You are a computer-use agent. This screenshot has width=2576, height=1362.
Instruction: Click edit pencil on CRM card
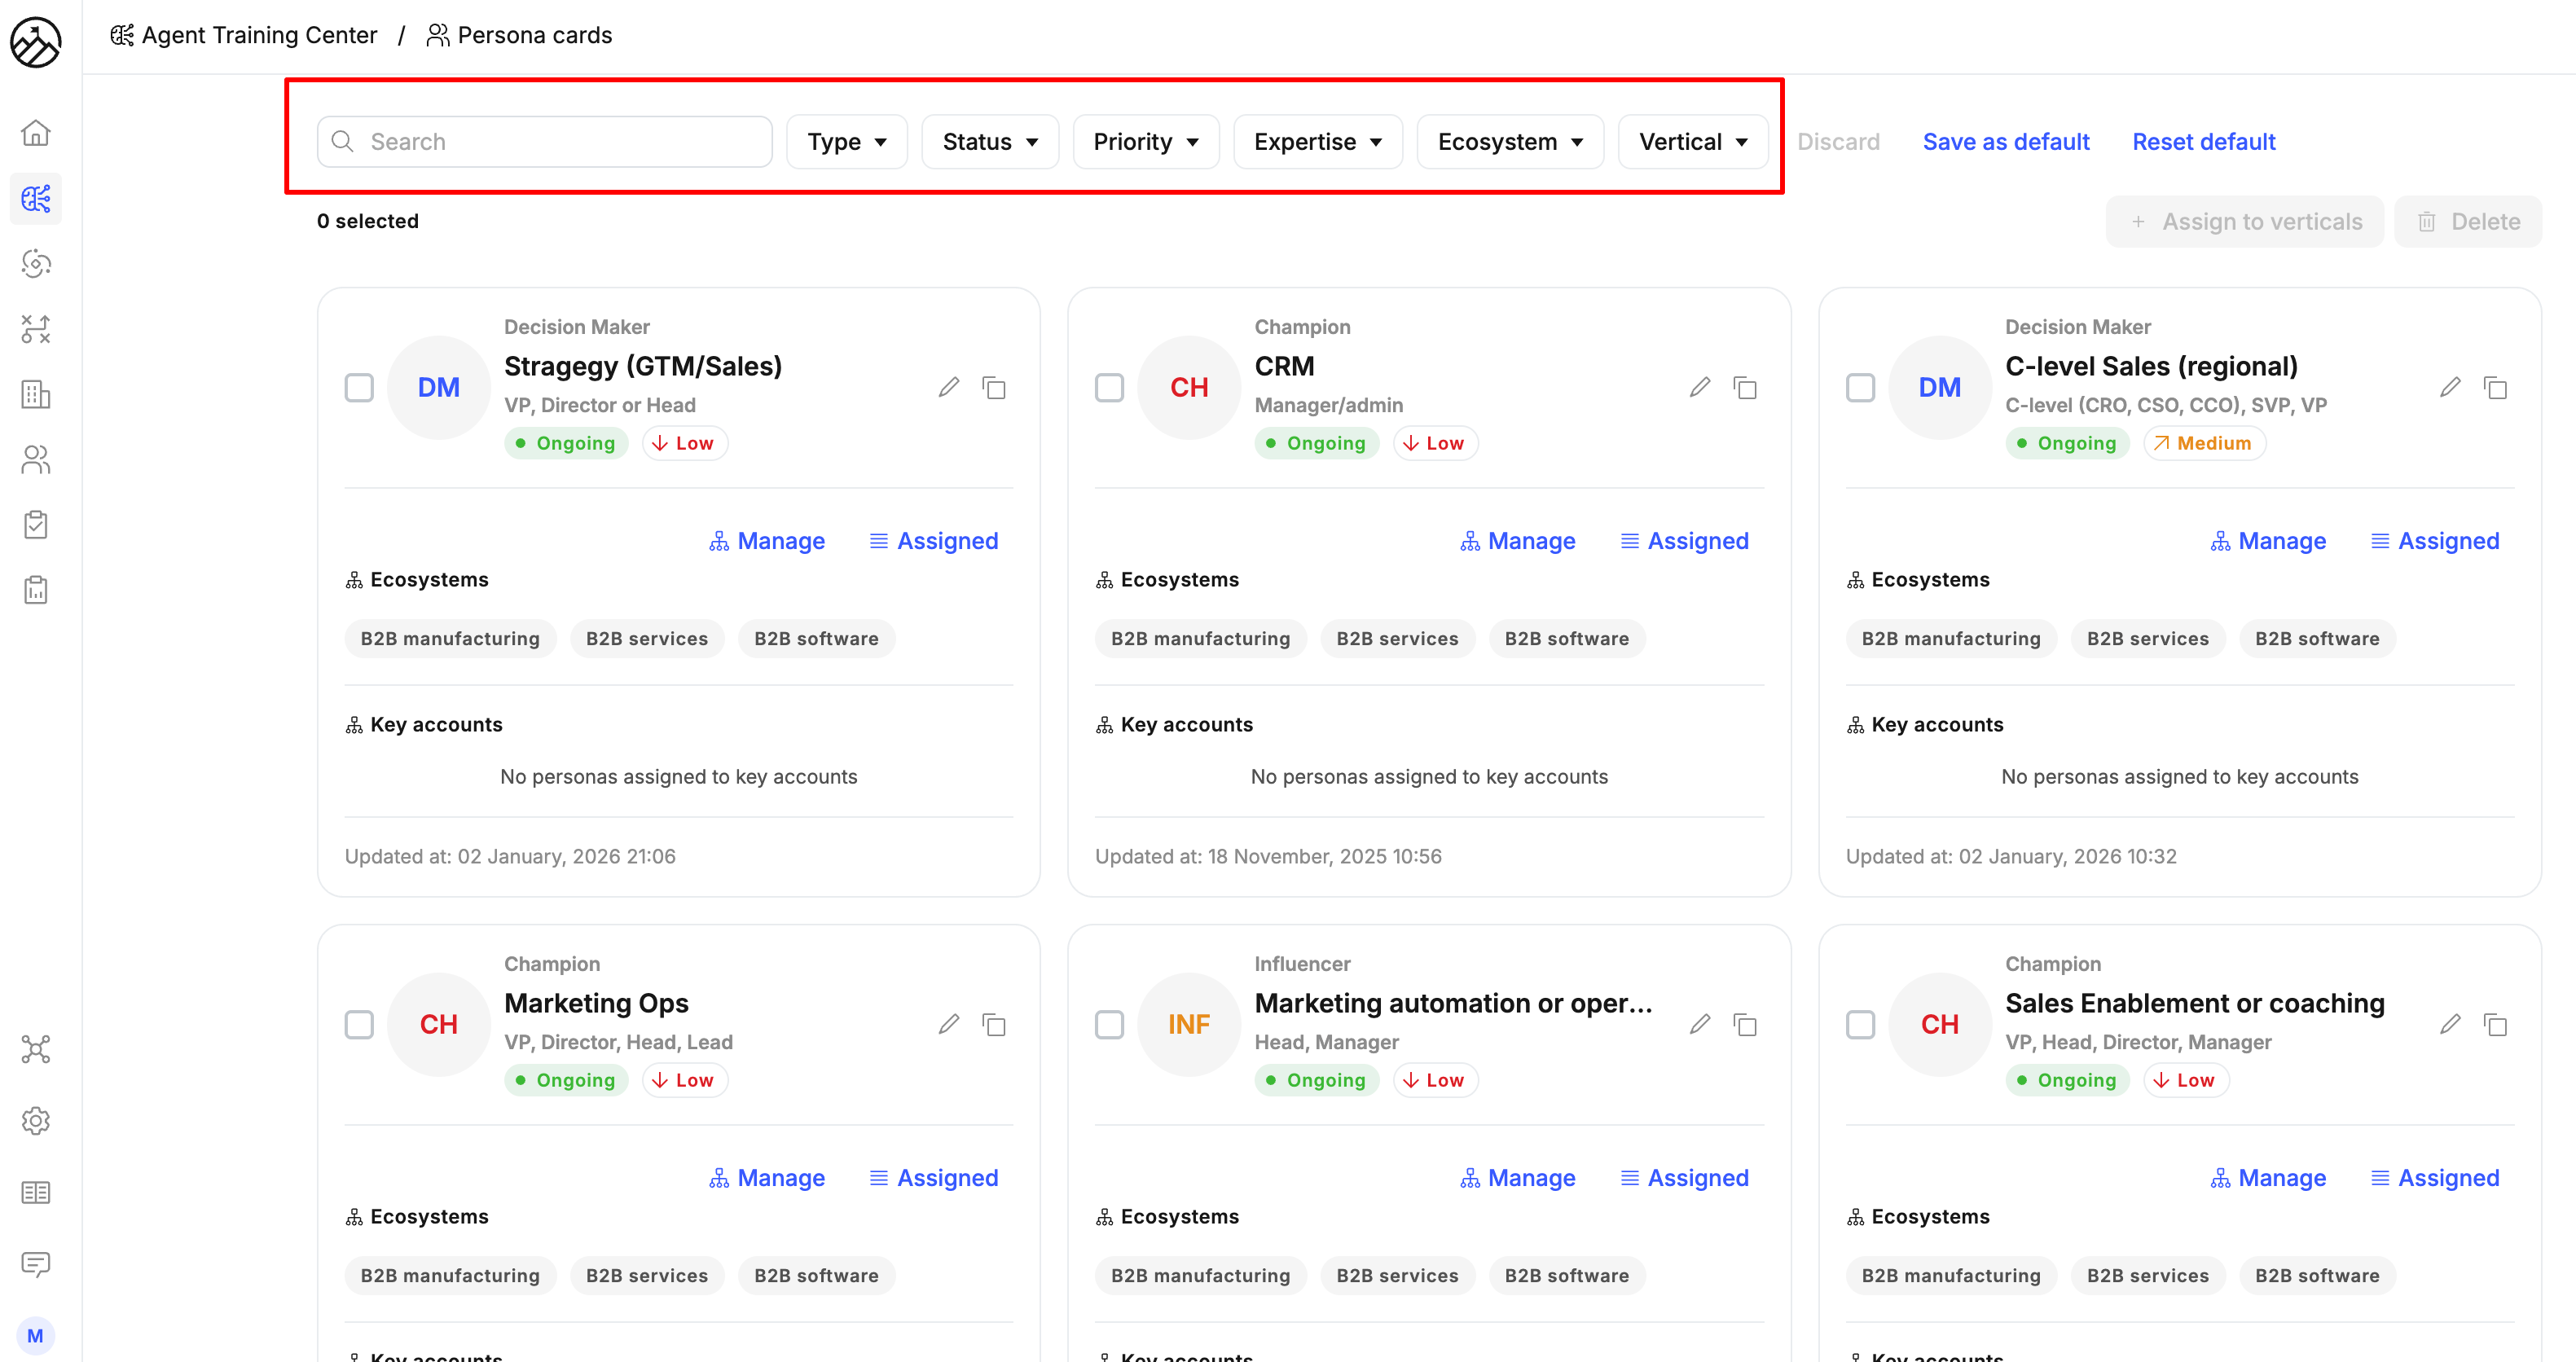1699,387
